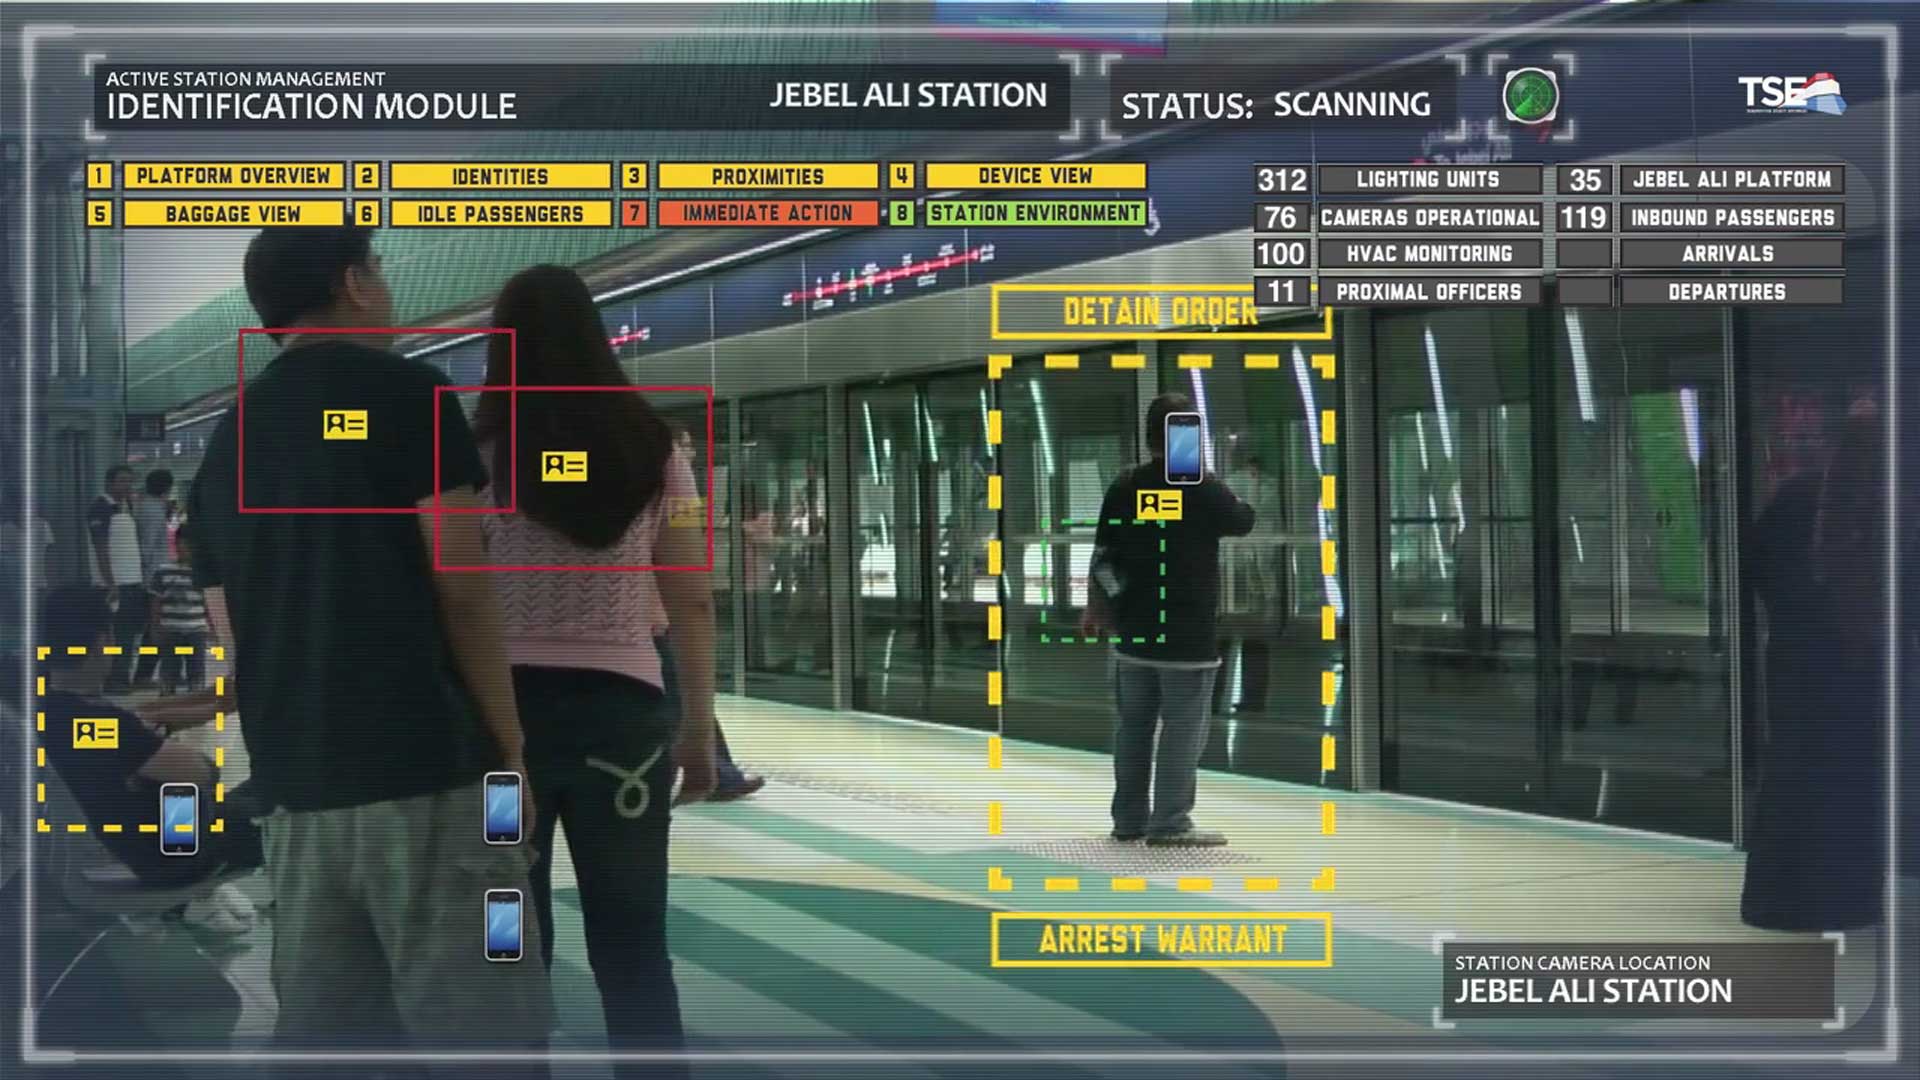
Task: Click the Station Camera Location label panel
Action: click(1639, 980)
